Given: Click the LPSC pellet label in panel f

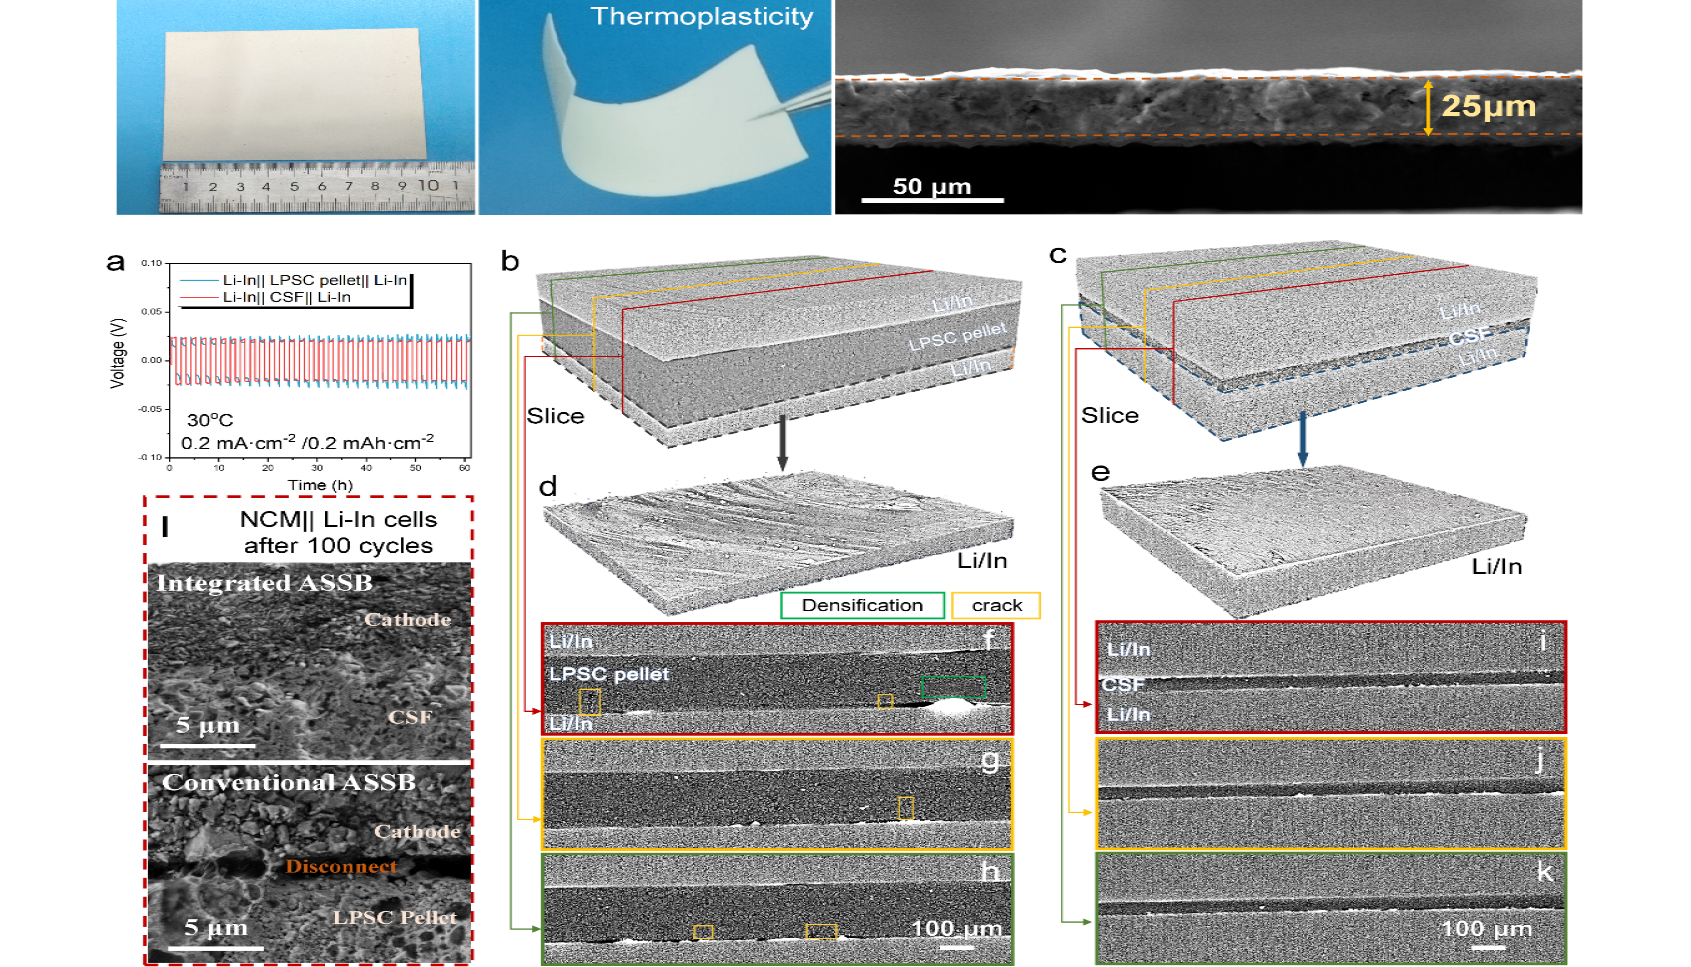Looking at the screenshot, I should point(609,674).
